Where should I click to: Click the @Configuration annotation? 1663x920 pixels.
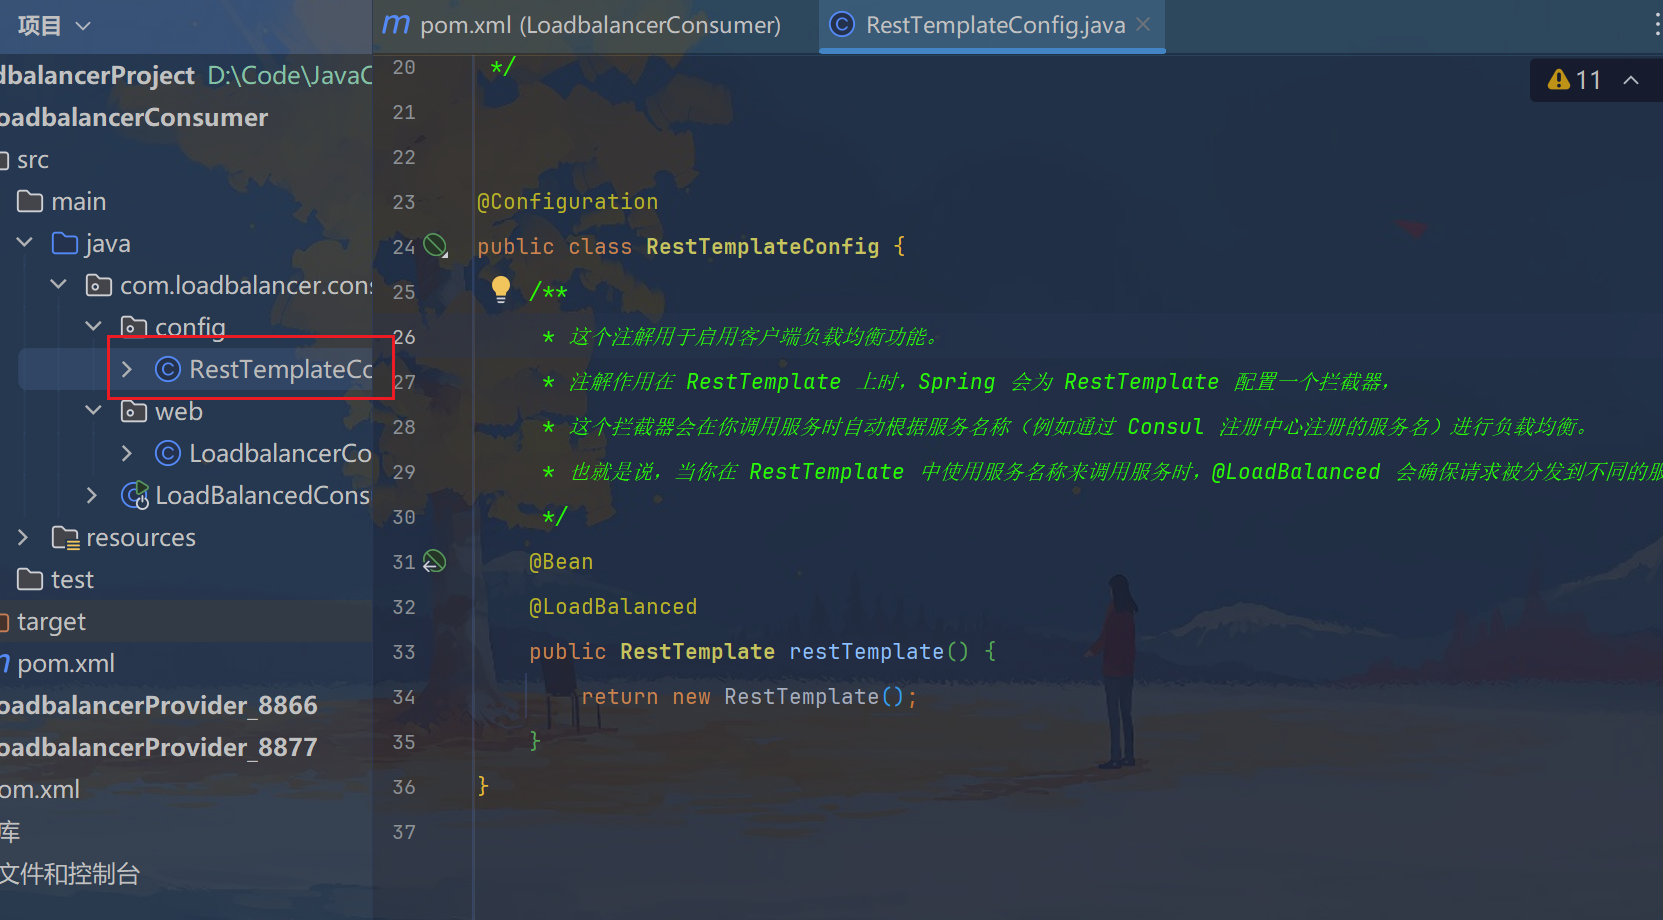tap(567, 201)
